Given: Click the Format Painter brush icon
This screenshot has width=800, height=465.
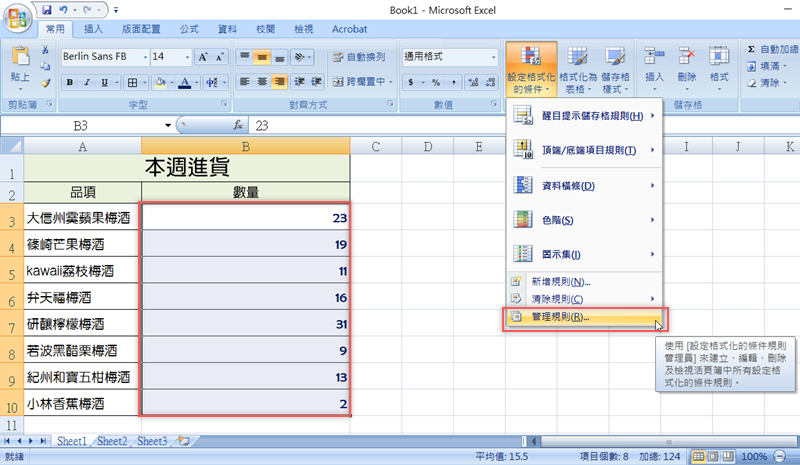Looking at the screenshot, I should coord(45,84).
